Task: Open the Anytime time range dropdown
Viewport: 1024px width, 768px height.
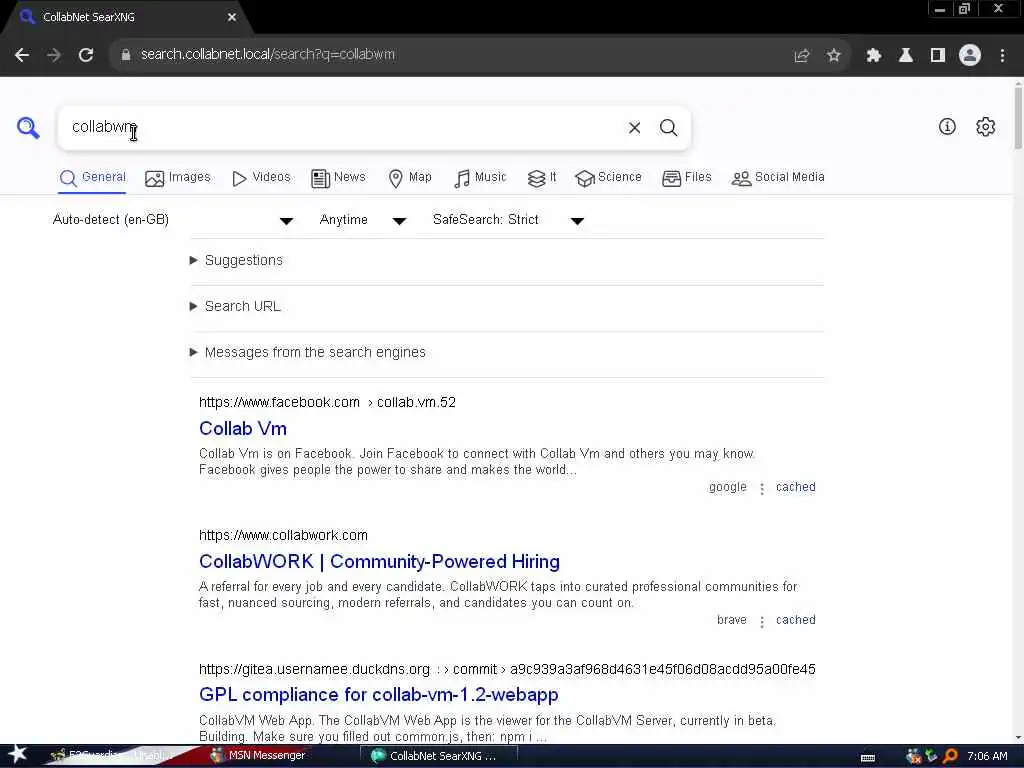Action: [x=363, y=220]
